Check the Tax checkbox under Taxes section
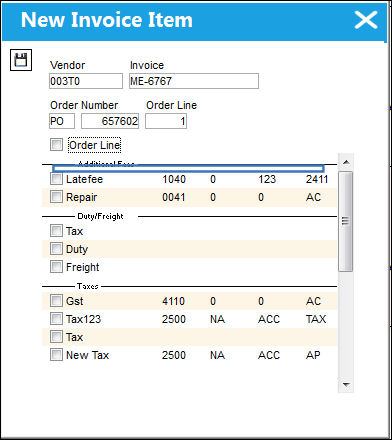The width and height of the screenshot is (392, 440). point(56,337)
